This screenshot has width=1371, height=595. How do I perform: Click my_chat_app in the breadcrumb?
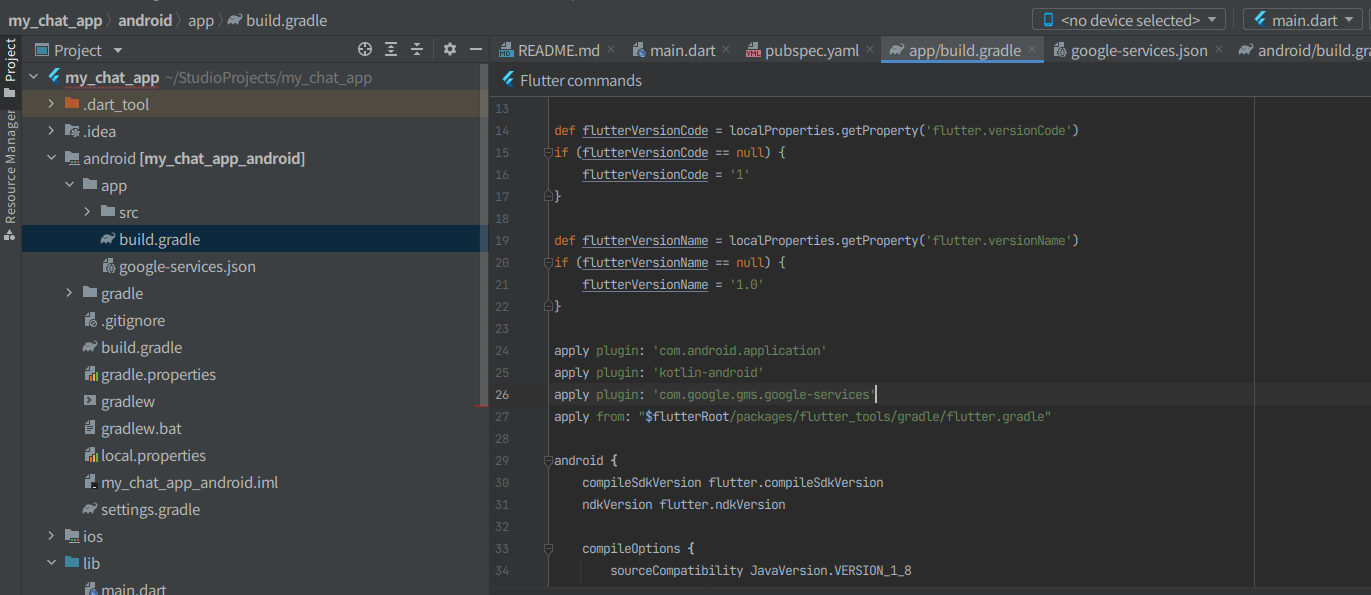pos(56,20)
